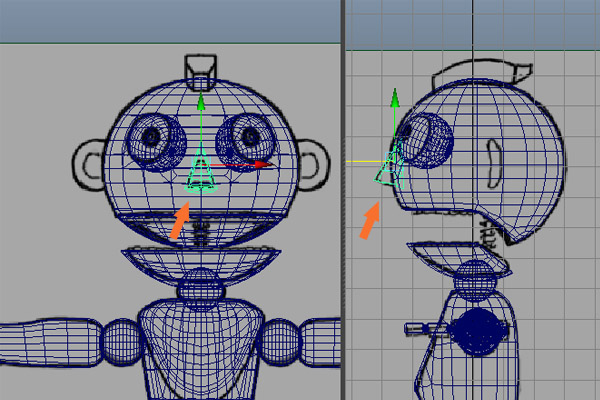Select the dense chest sphere in side view

click(x=477, y=331)
